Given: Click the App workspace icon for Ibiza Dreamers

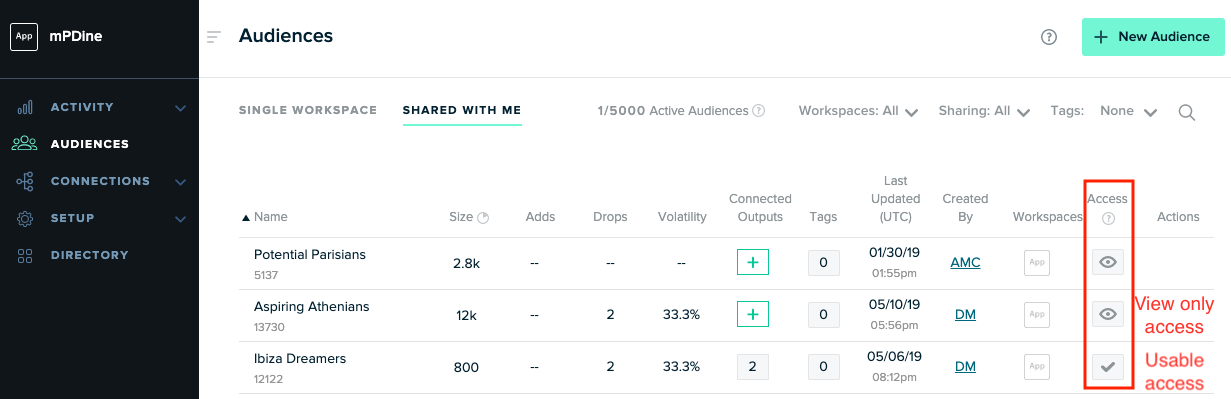Looking at the screenshot, I should coord(1037,367).
